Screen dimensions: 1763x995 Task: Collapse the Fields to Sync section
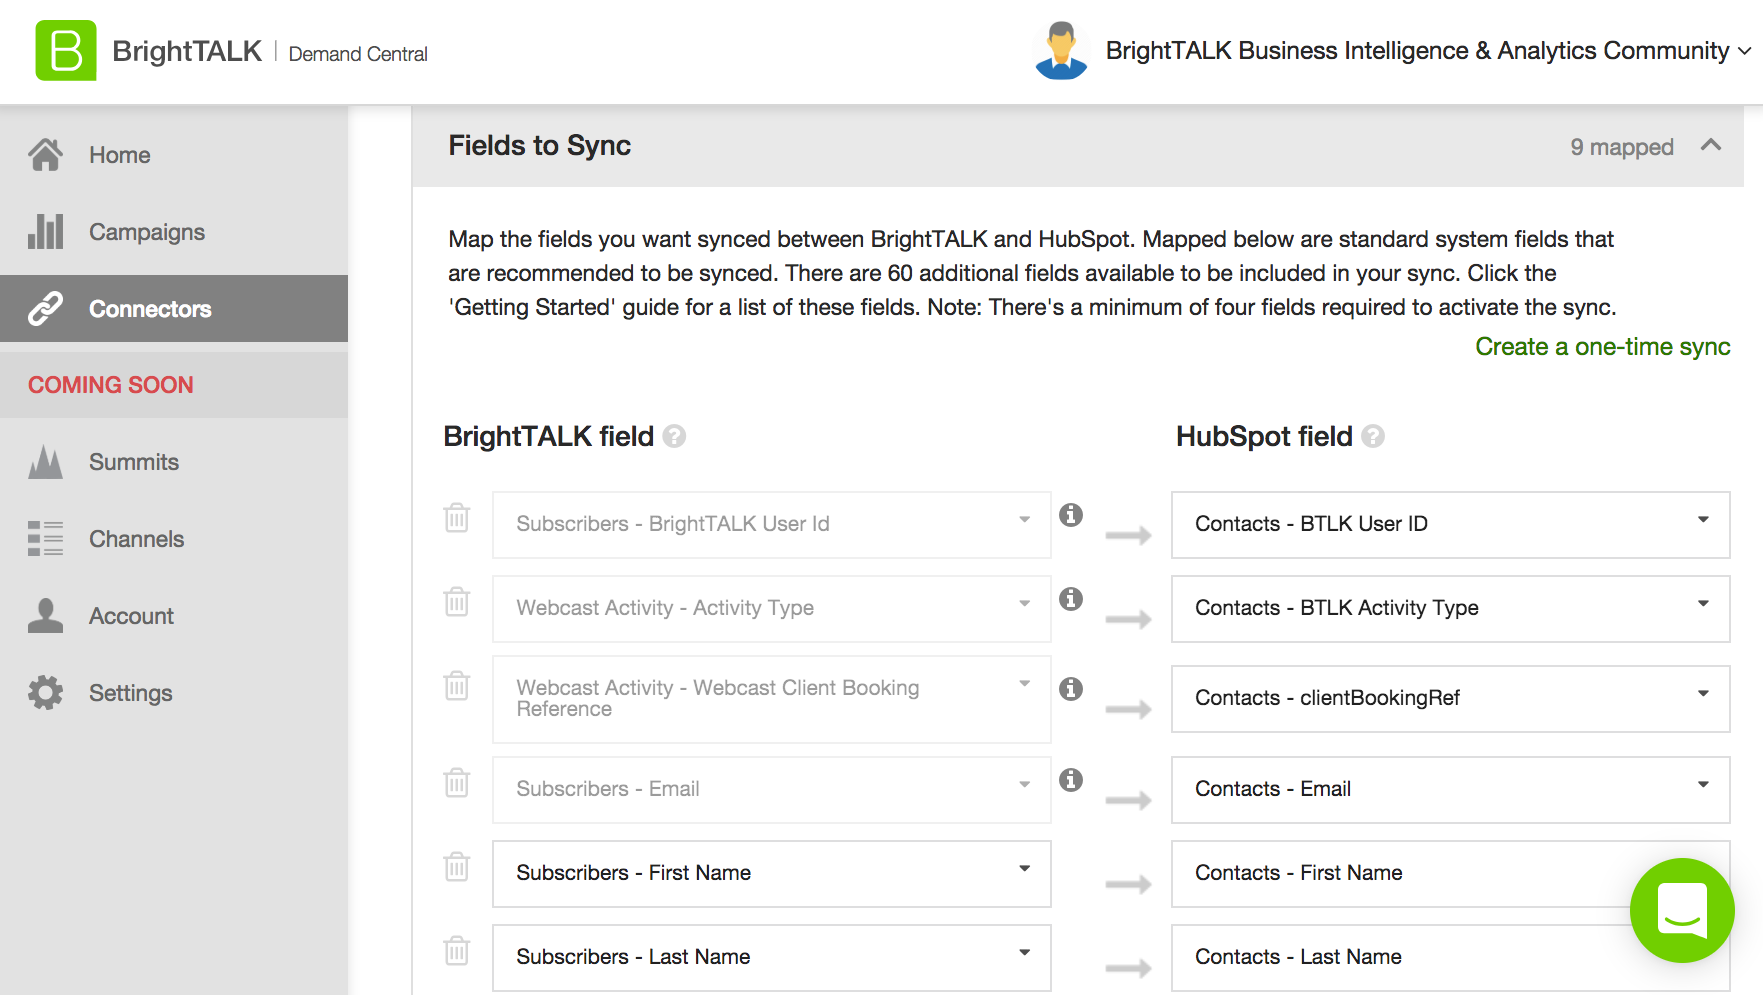click(x=1711, y=146)
